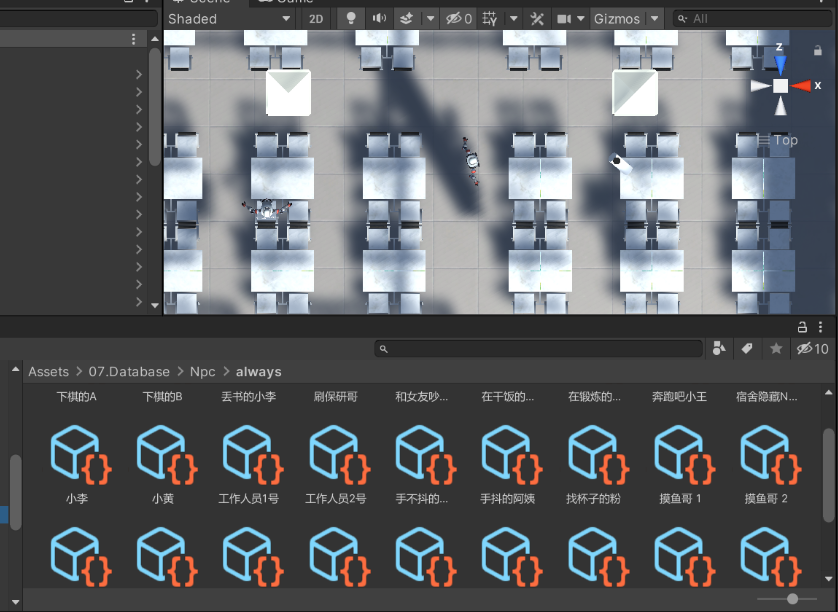
Task: Click the center cube of the orientation gizmo
Action: [781, 86]
